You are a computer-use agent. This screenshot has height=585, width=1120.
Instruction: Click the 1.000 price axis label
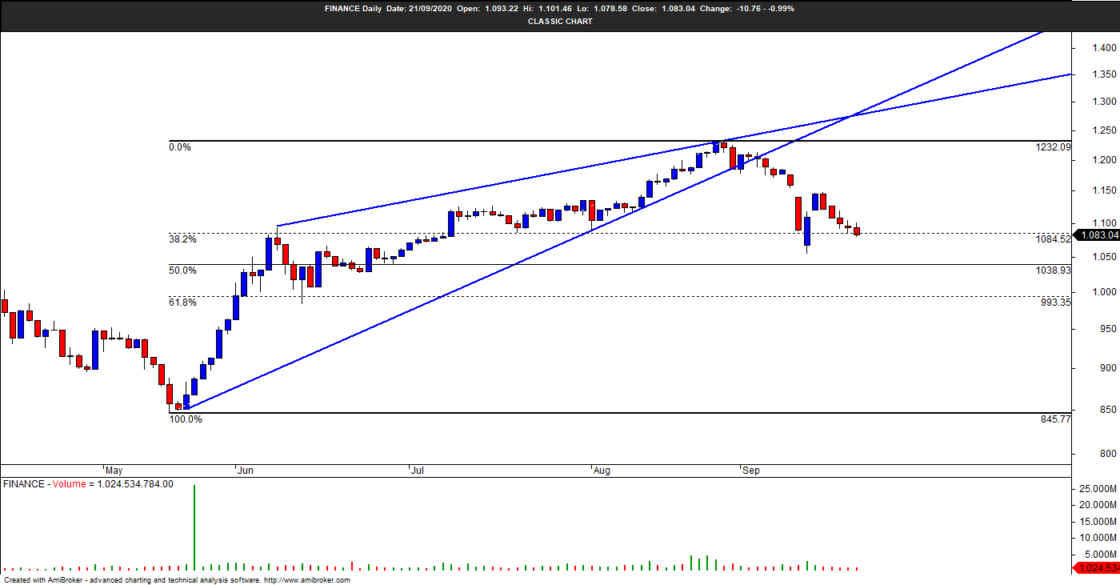[1104, 292]
